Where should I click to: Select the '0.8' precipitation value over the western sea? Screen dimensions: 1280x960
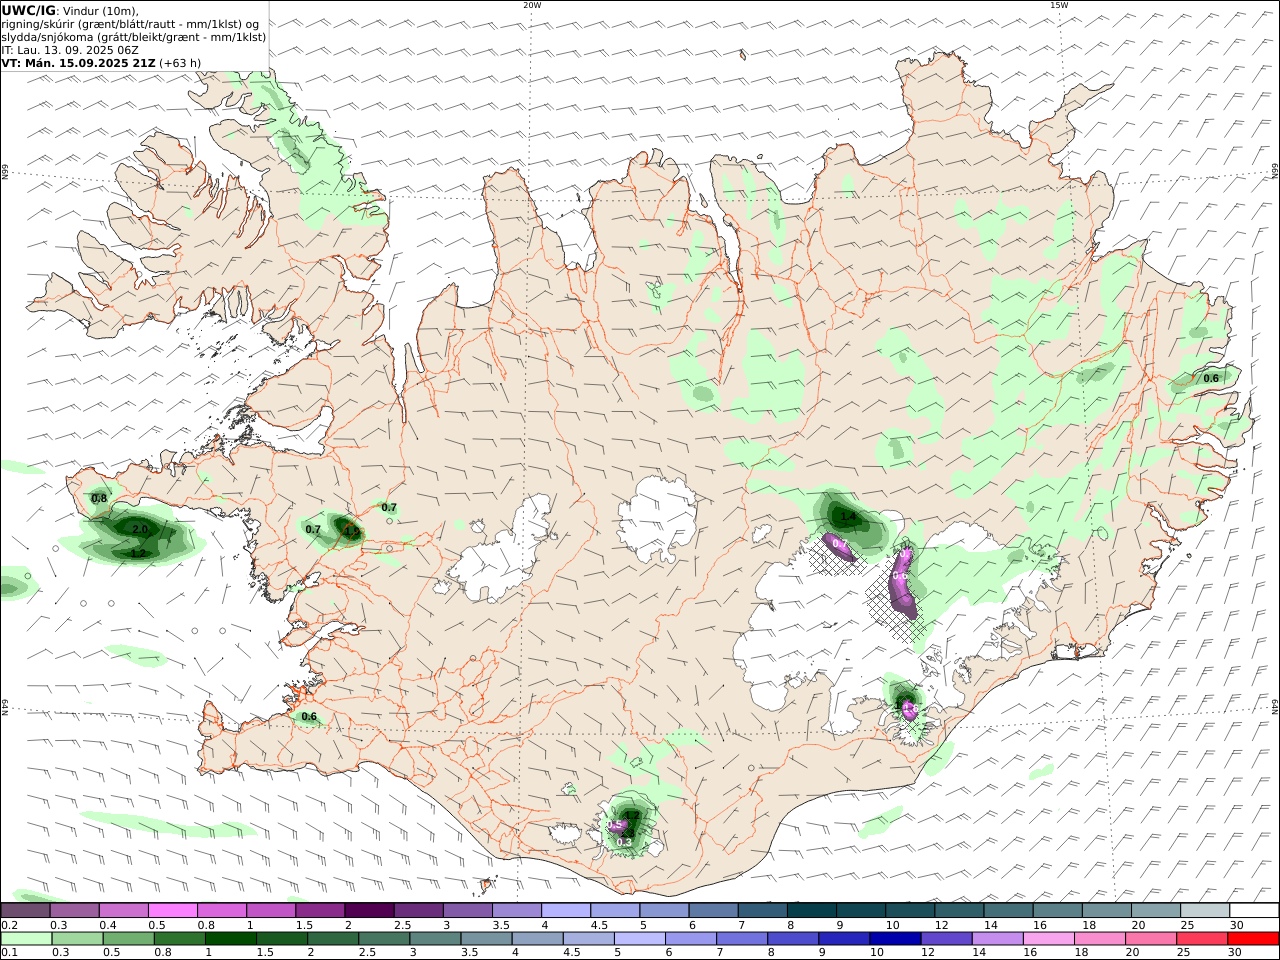pos(99,498)
